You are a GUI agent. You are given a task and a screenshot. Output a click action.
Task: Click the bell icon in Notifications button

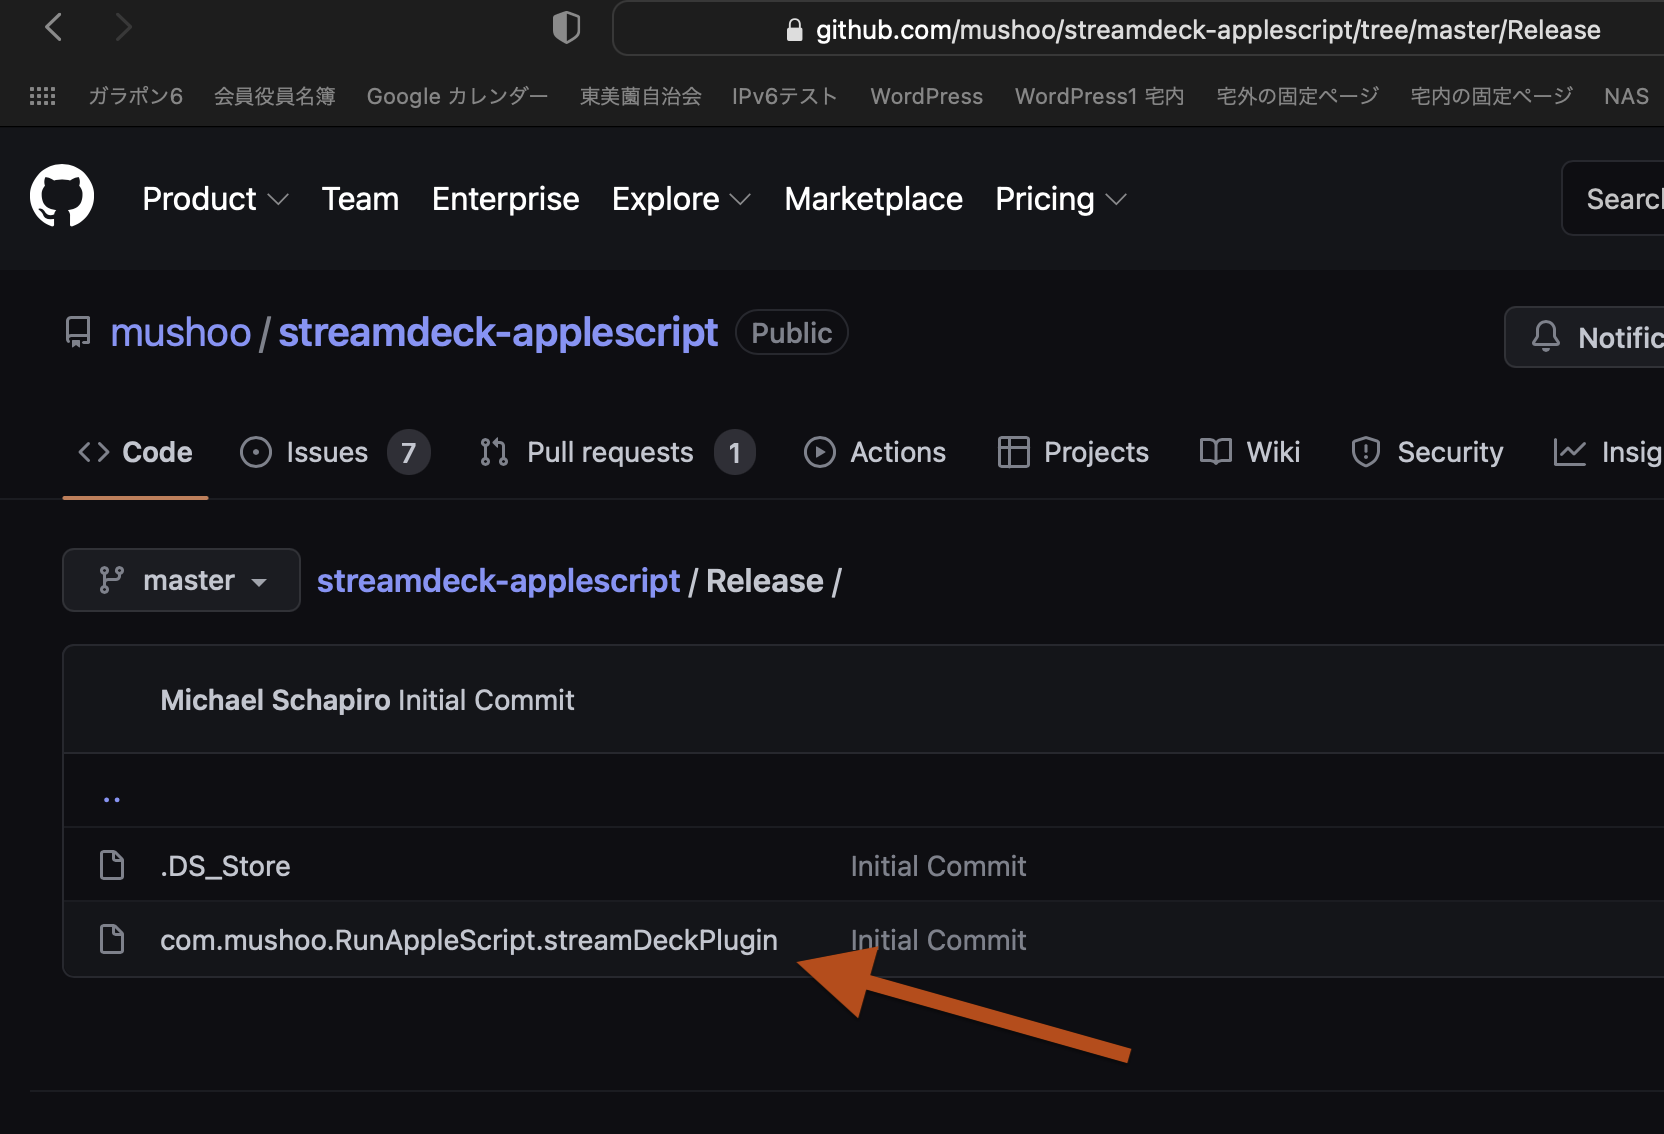1545,337
